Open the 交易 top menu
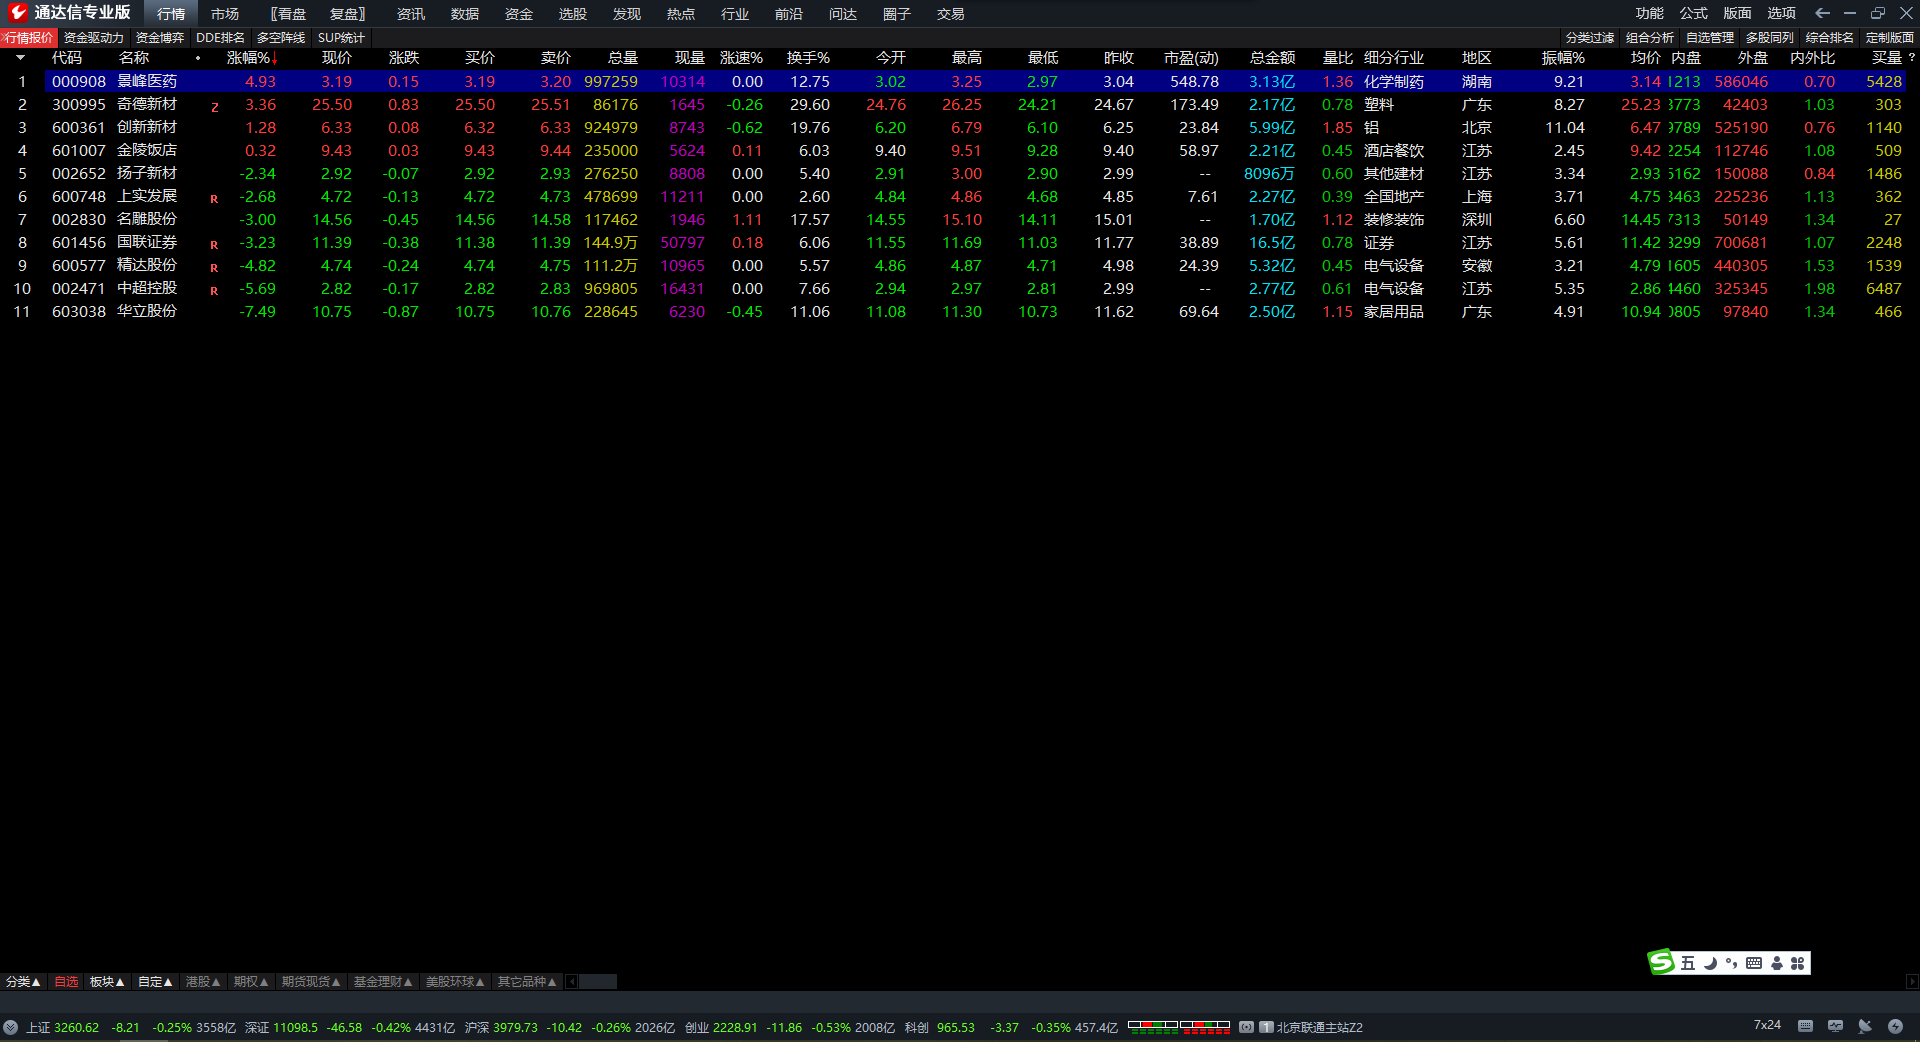The height and width of the screenshot is (1042, 1920). (x=951, y=14)
